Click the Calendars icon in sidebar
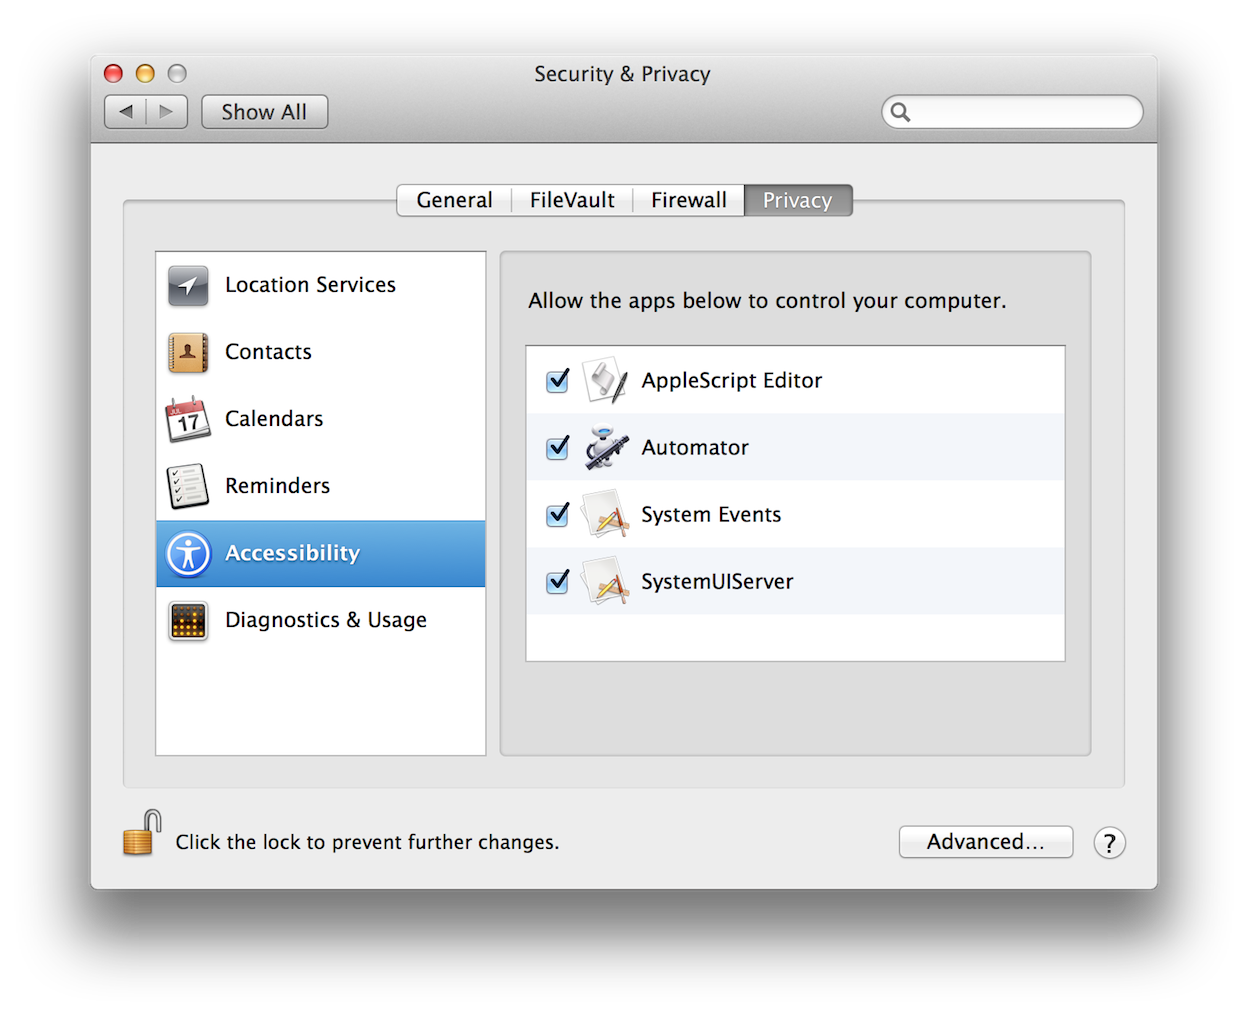This screenshot has width=1248, height=1015. 188,420
